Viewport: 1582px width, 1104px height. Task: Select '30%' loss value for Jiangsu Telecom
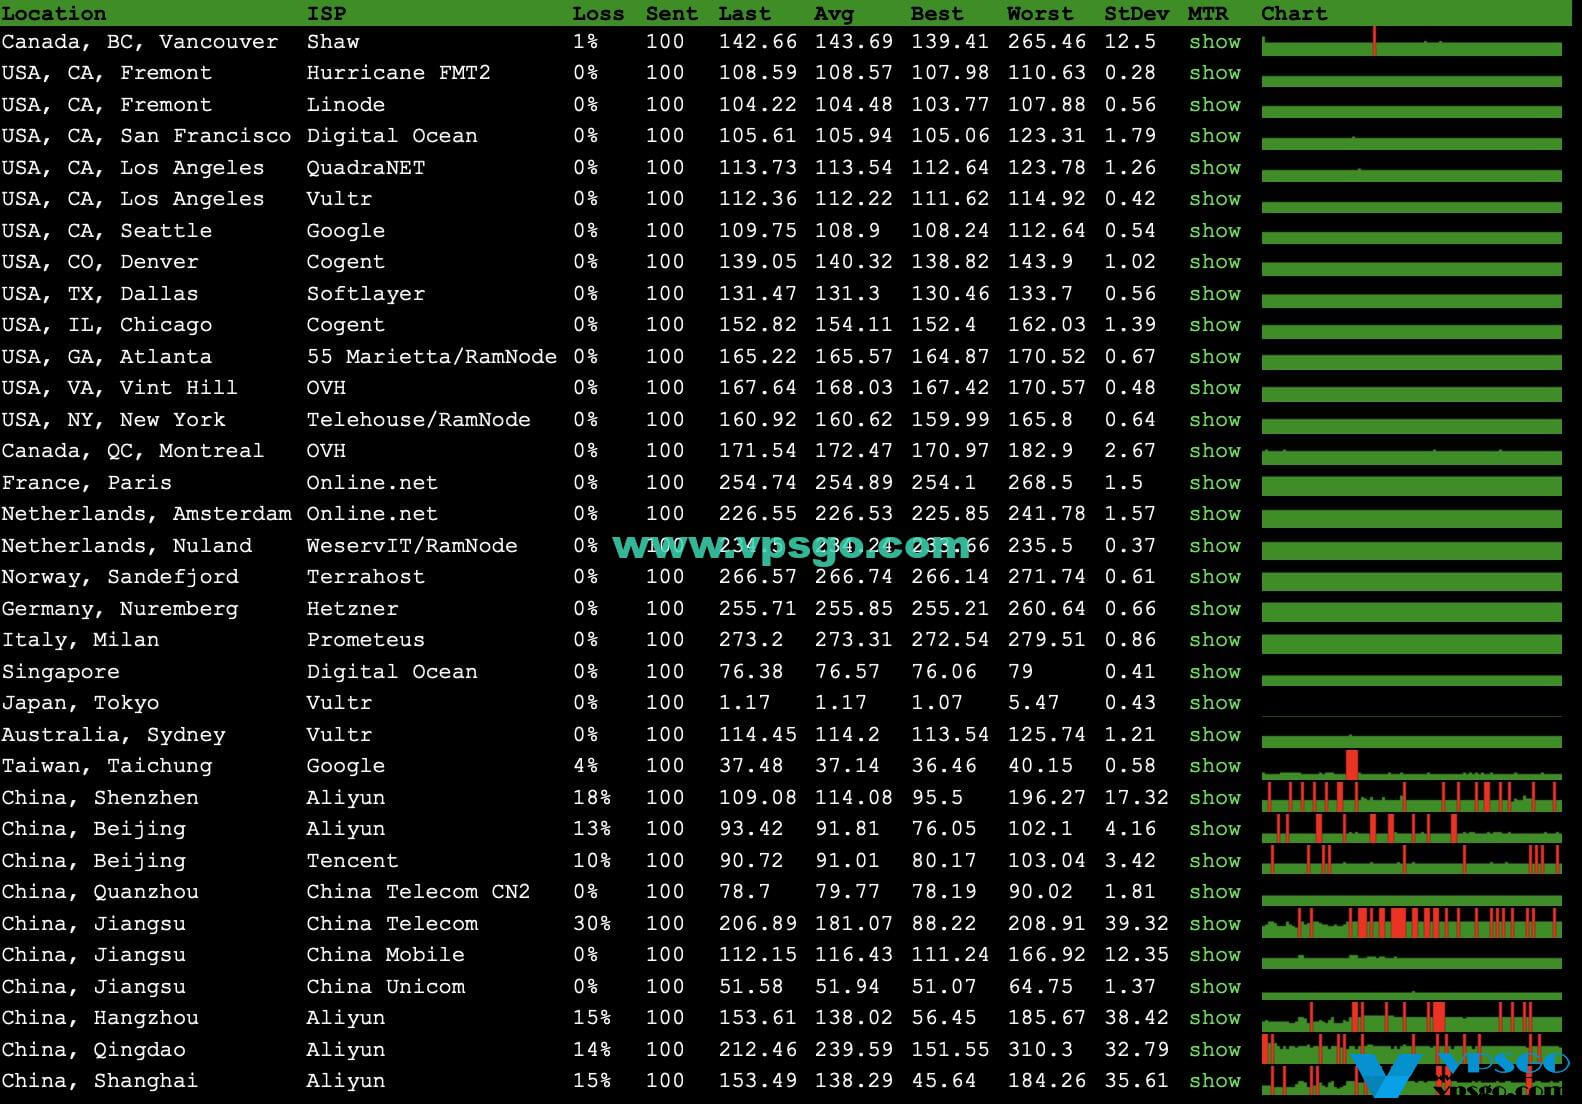click(x=591, y=924)
